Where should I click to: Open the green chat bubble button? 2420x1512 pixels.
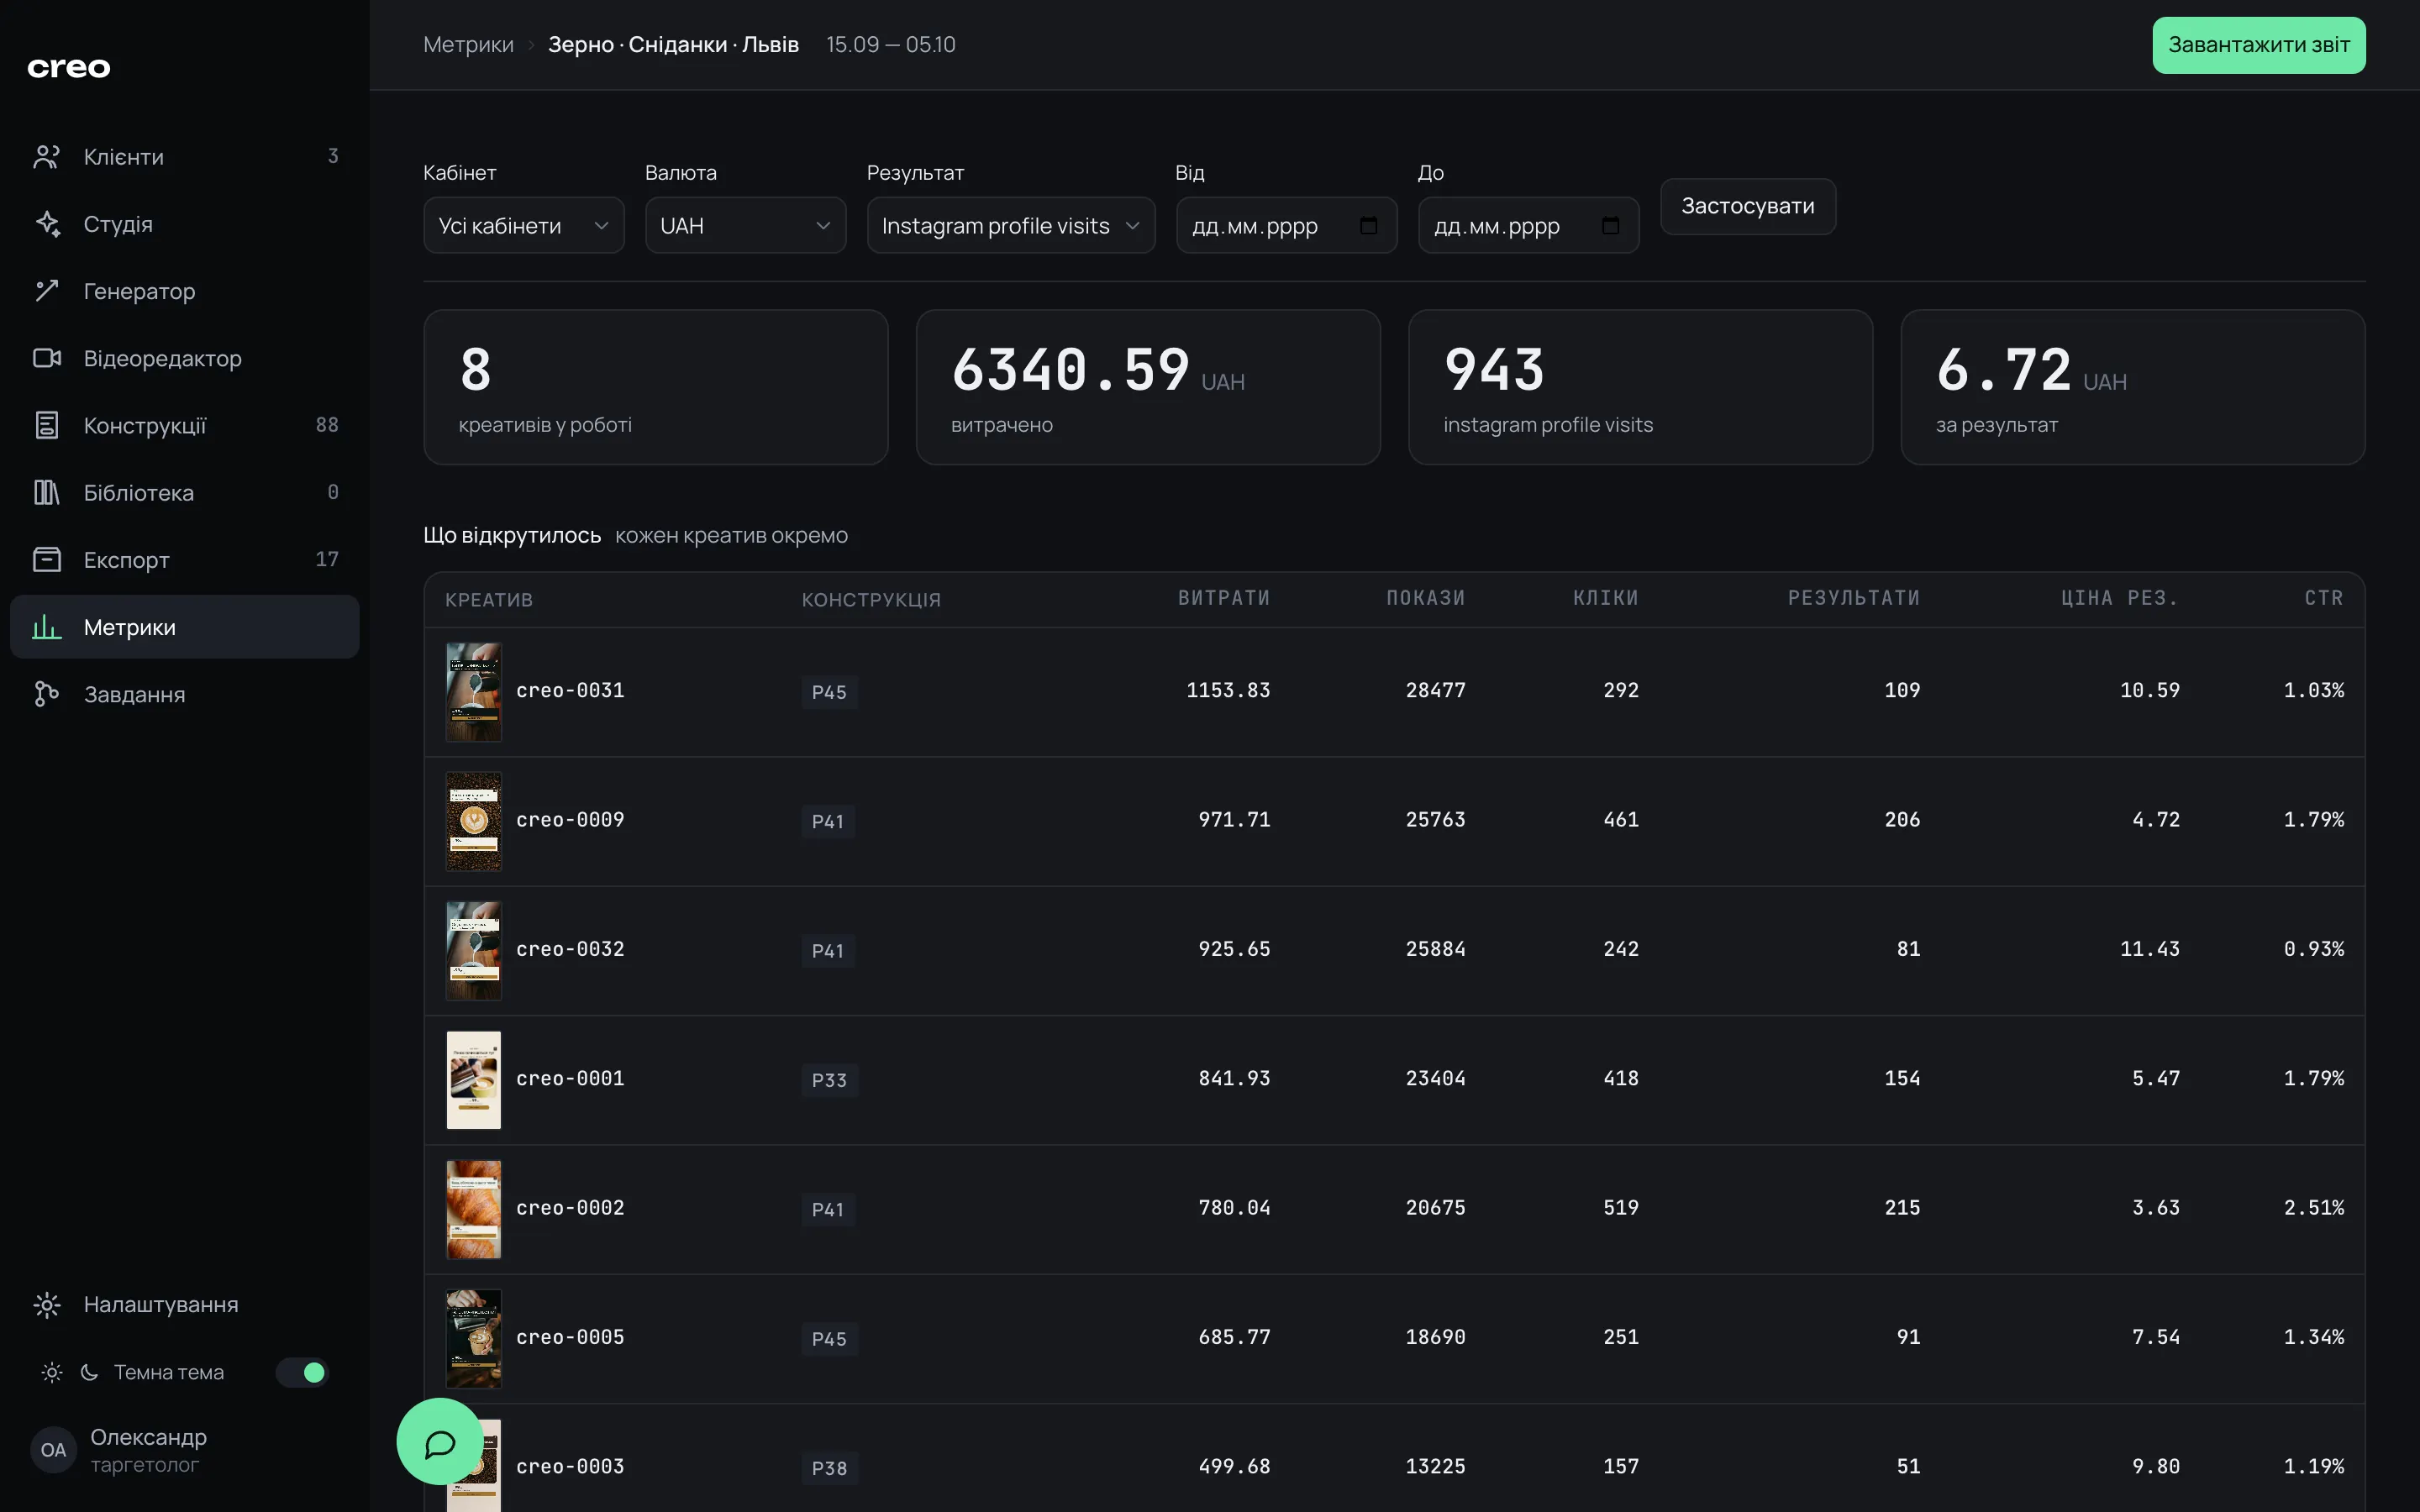[440, 1442]
